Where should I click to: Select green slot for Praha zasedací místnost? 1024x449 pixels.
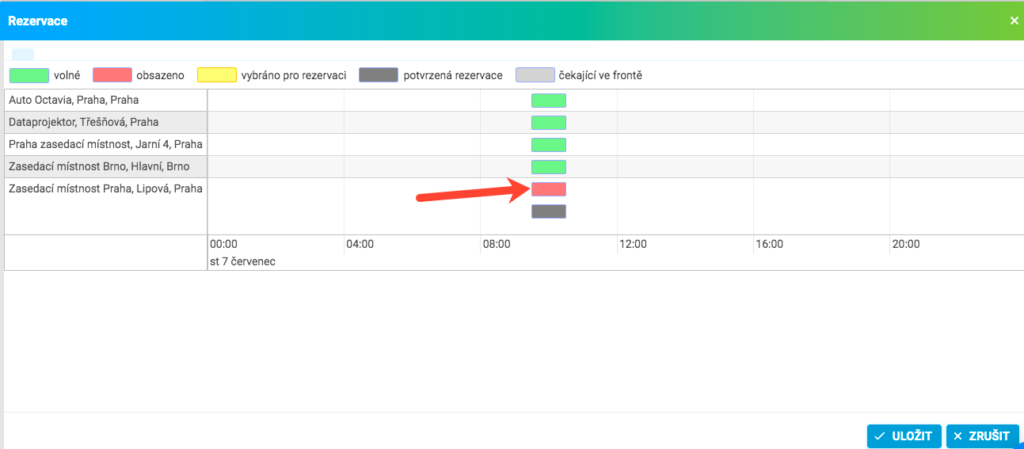[549, 145]
